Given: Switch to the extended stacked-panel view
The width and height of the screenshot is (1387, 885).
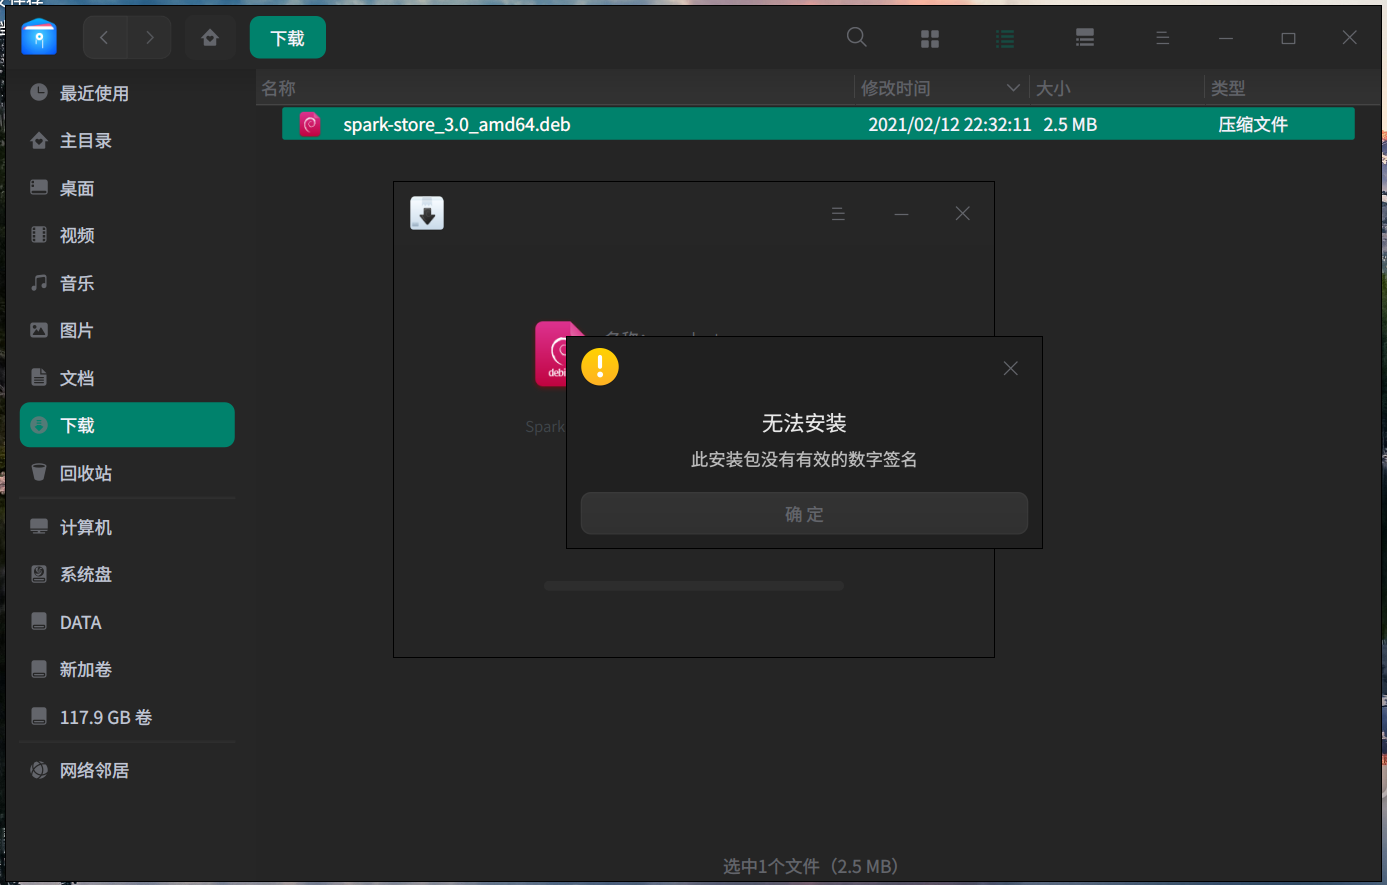Looking at the screenshot, I should pyautogui.click(x=1085, y=38).
